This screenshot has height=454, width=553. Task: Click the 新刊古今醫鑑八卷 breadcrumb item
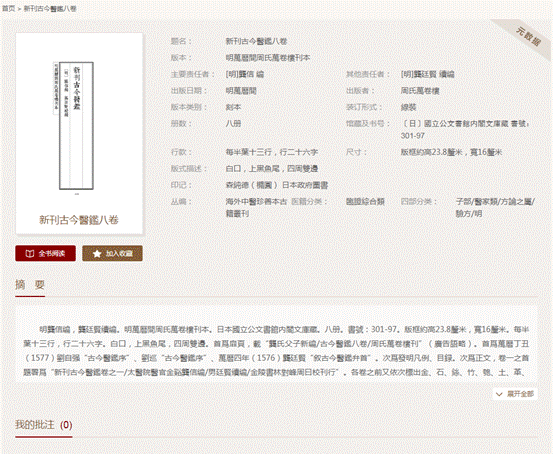[x=50, y=8]
